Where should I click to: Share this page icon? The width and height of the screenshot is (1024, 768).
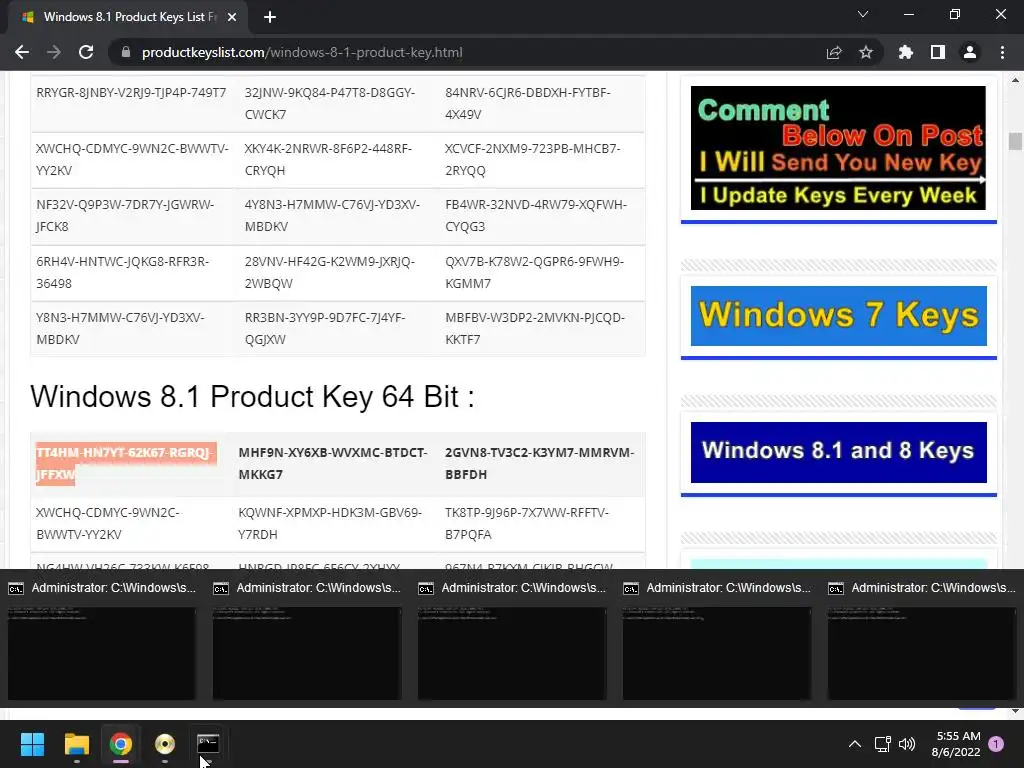coord(834,52)
